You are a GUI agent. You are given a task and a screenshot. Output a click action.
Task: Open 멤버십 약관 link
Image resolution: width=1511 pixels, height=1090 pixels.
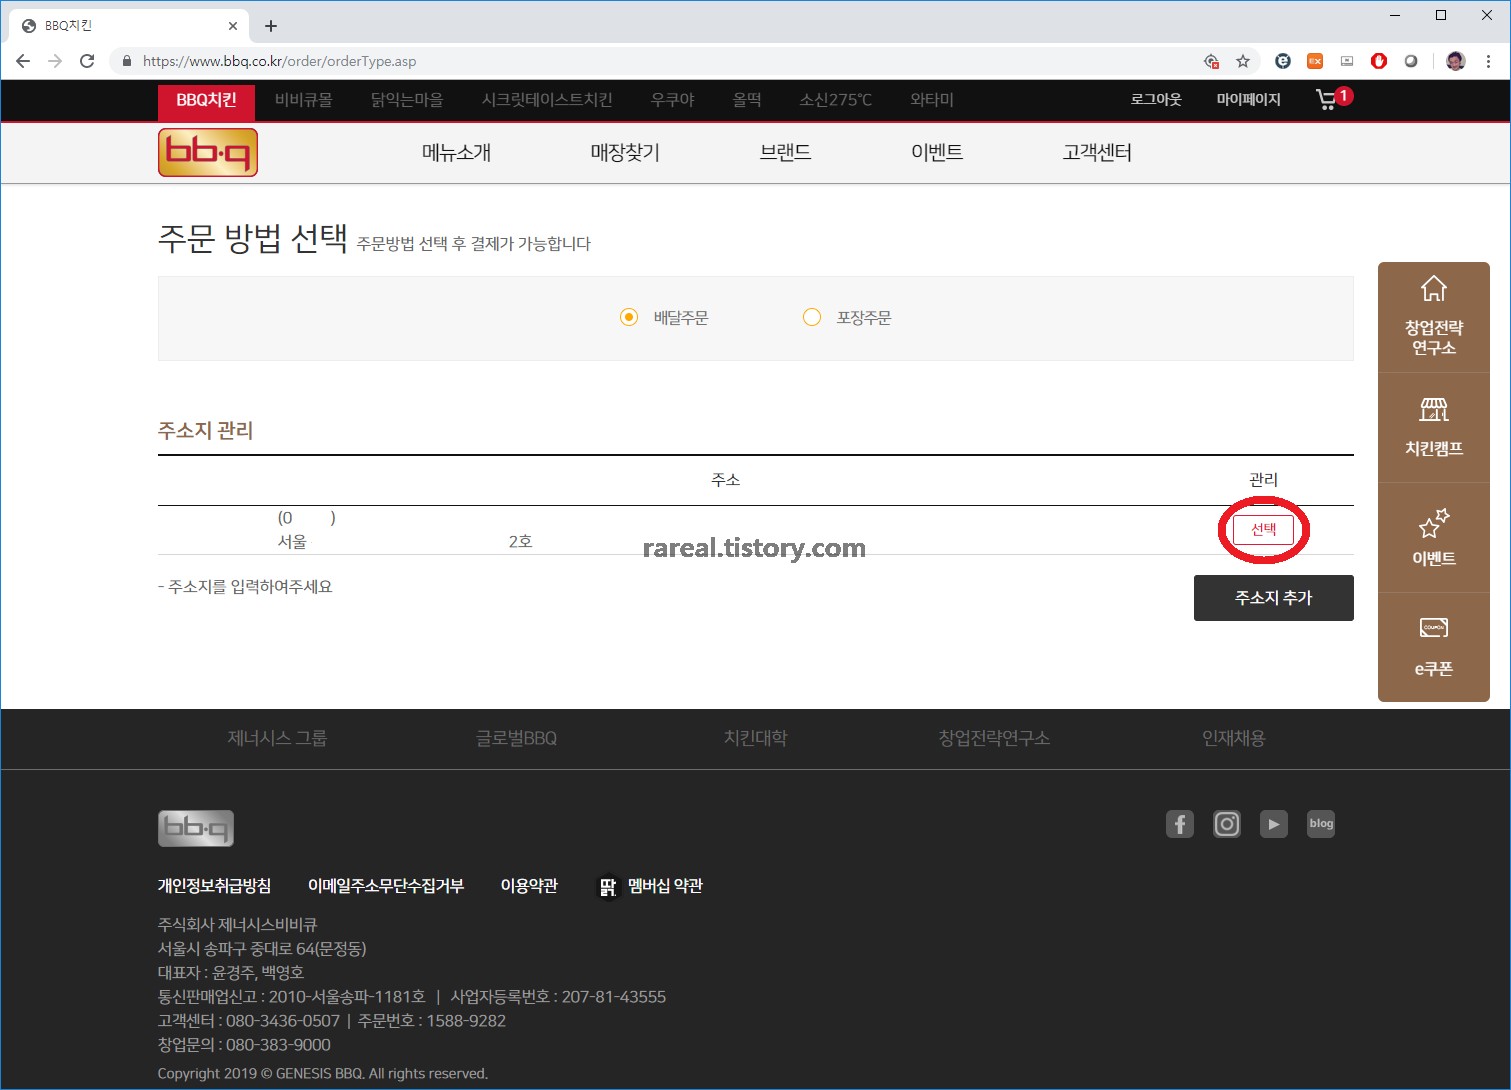pyautogui.click(x=651, y=886)
